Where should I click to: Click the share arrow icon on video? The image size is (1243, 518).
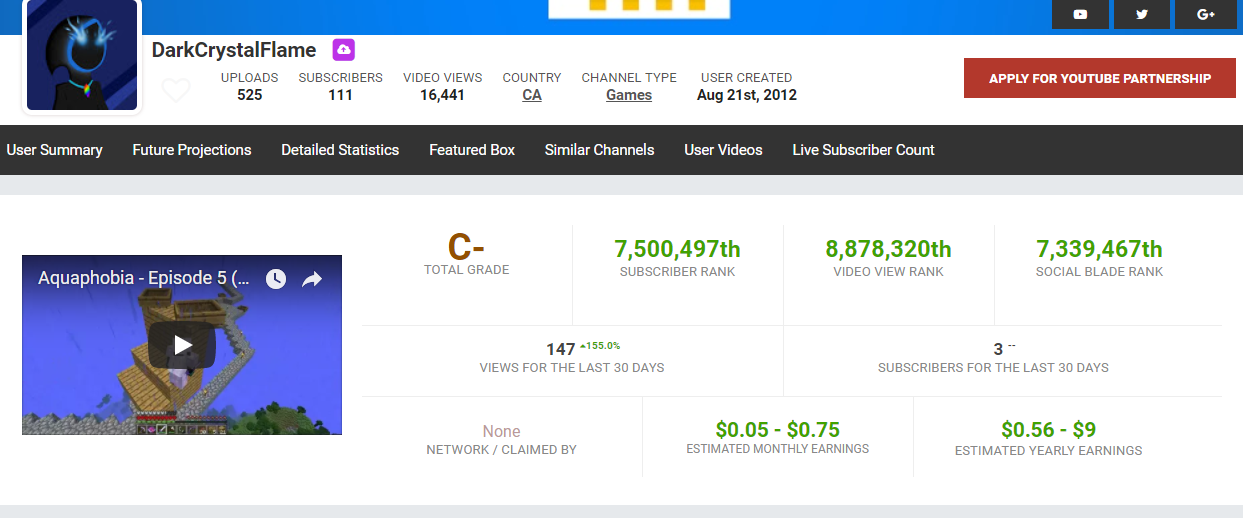pos(312,279)
